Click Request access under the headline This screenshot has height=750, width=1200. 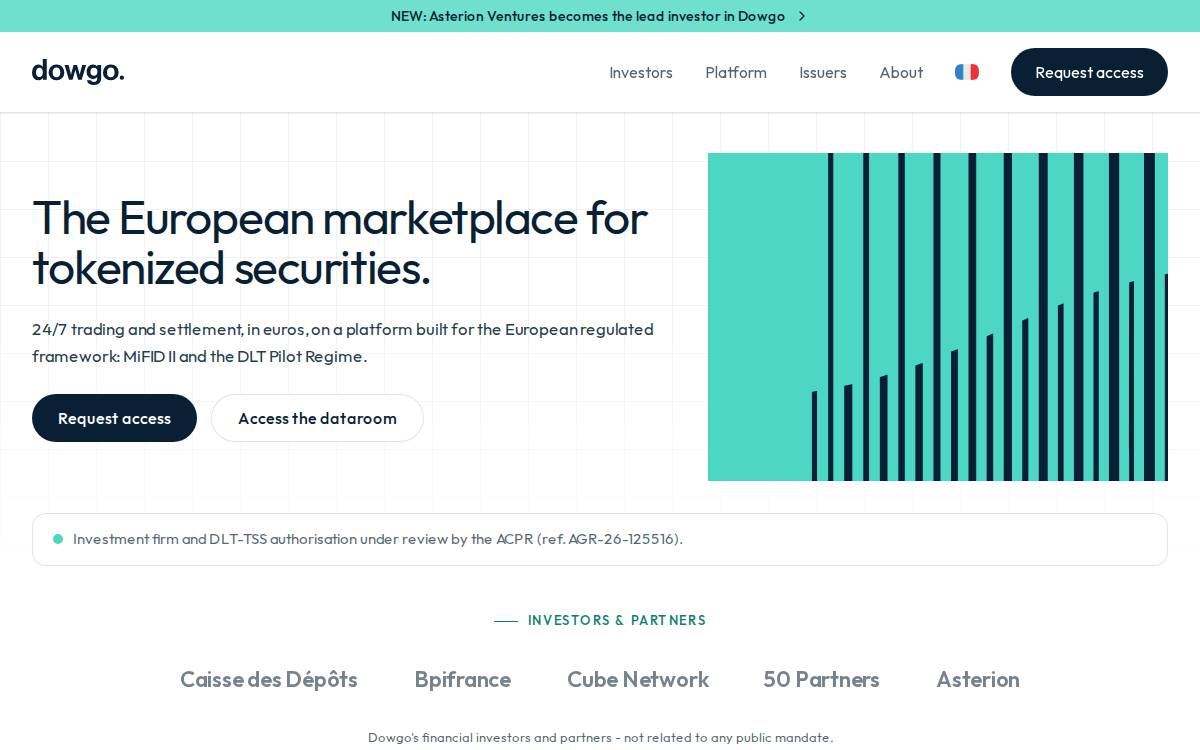tap(114, 418)
